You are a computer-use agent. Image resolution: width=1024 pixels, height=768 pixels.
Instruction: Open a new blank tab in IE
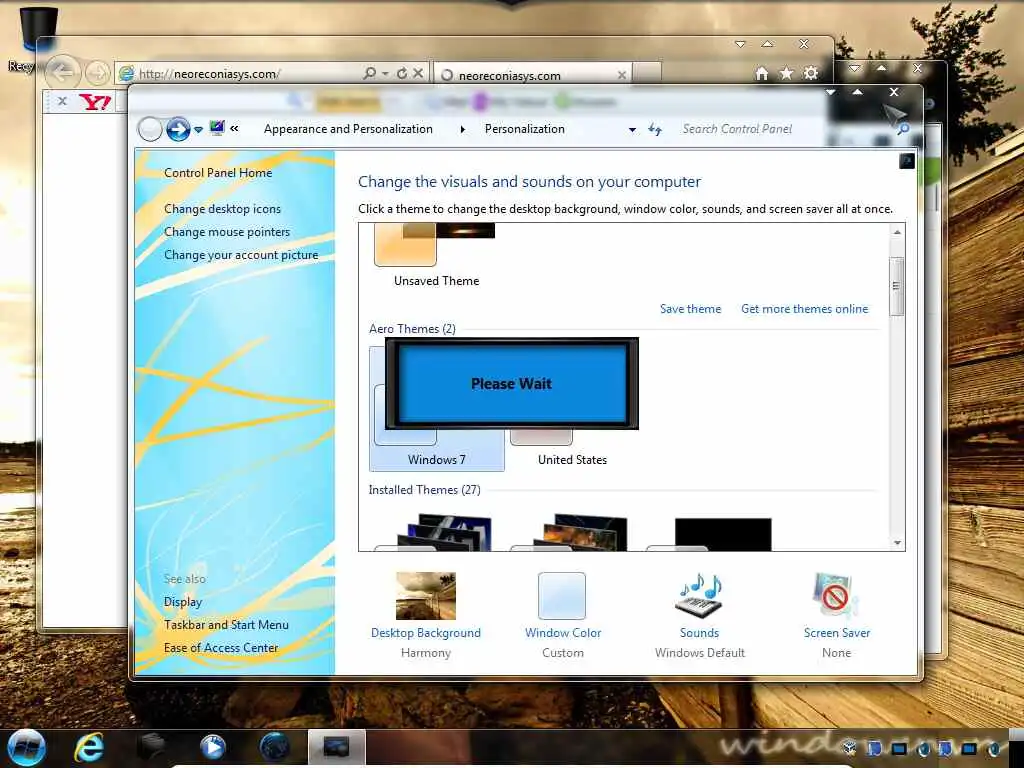click(x=647, y=74)
